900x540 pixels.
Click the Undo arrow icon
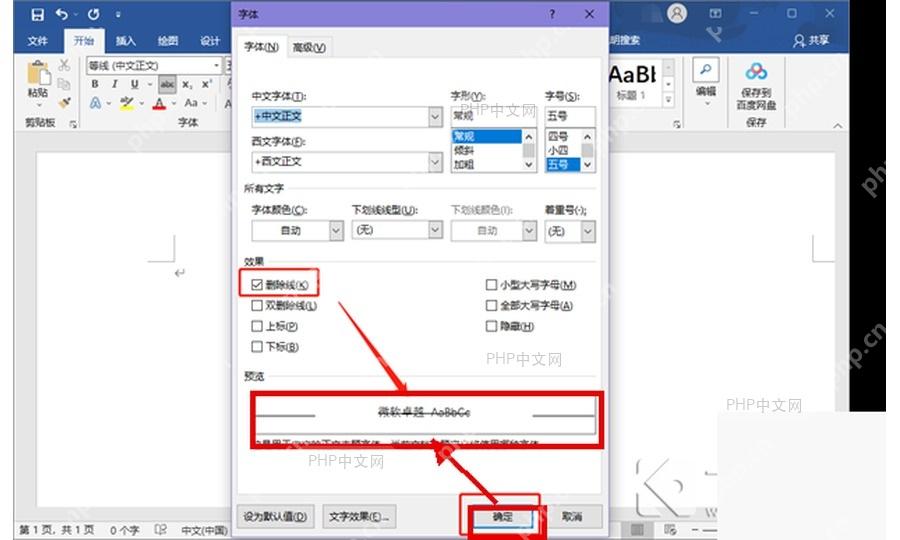[x=61, y=14]
